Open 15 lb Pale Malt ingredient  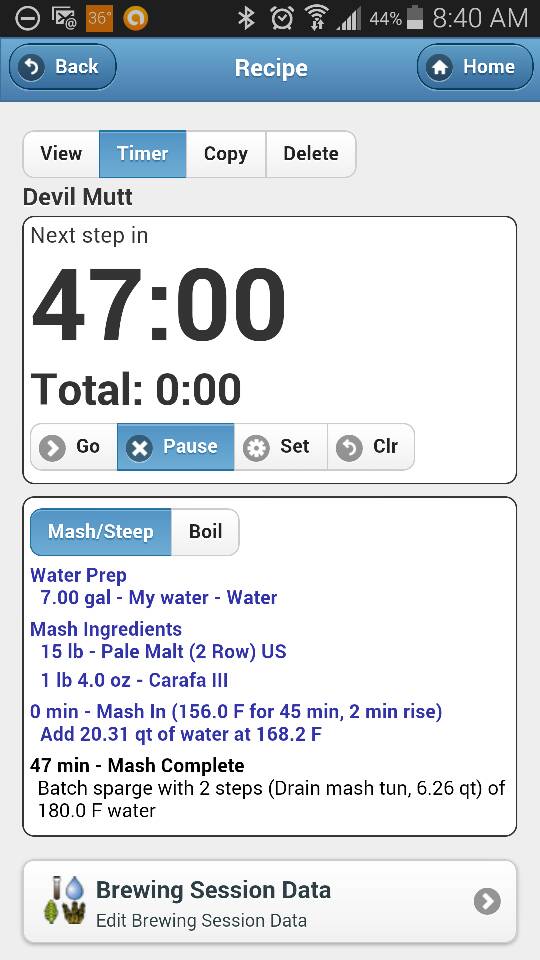point(163,651)
